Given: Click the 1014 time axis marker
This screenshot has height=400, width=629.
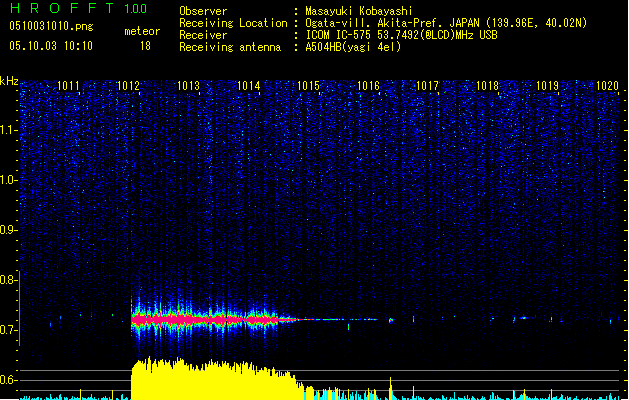Looking at the screenshot, I should [248, 86].
